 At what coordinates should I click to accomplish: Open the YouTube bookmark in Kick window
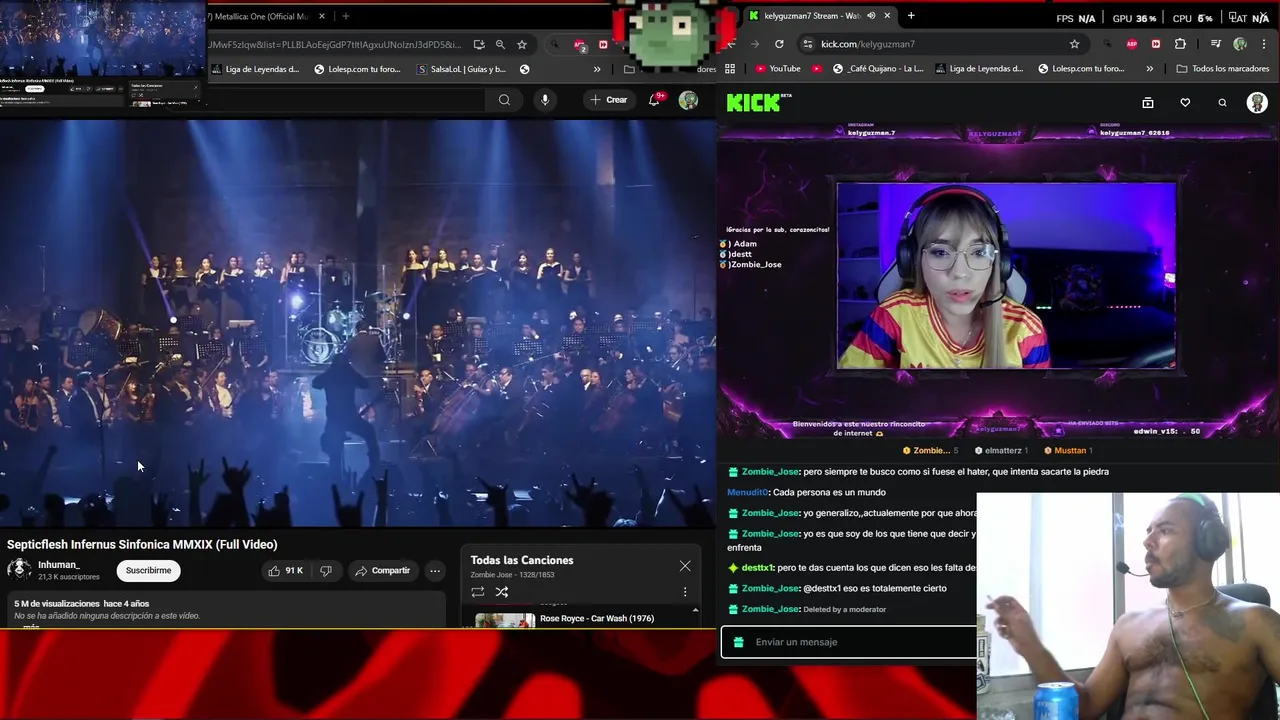coord(778,69)
